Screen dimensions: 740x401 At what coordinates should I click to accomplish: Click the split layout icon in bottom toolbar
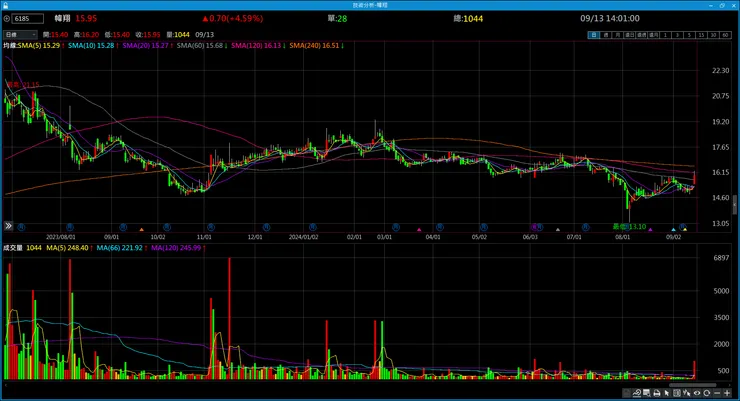point(677,393)
